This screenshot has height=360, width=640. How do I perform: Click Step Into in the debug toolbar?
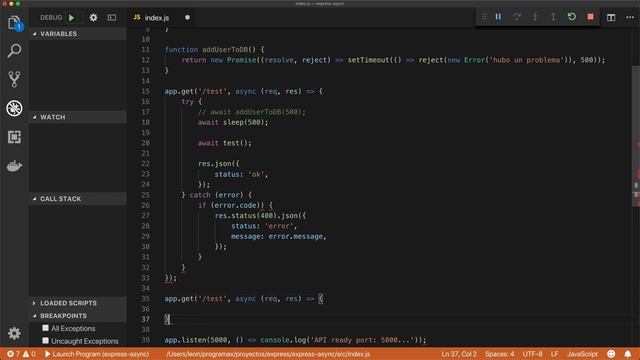point(535,17)
